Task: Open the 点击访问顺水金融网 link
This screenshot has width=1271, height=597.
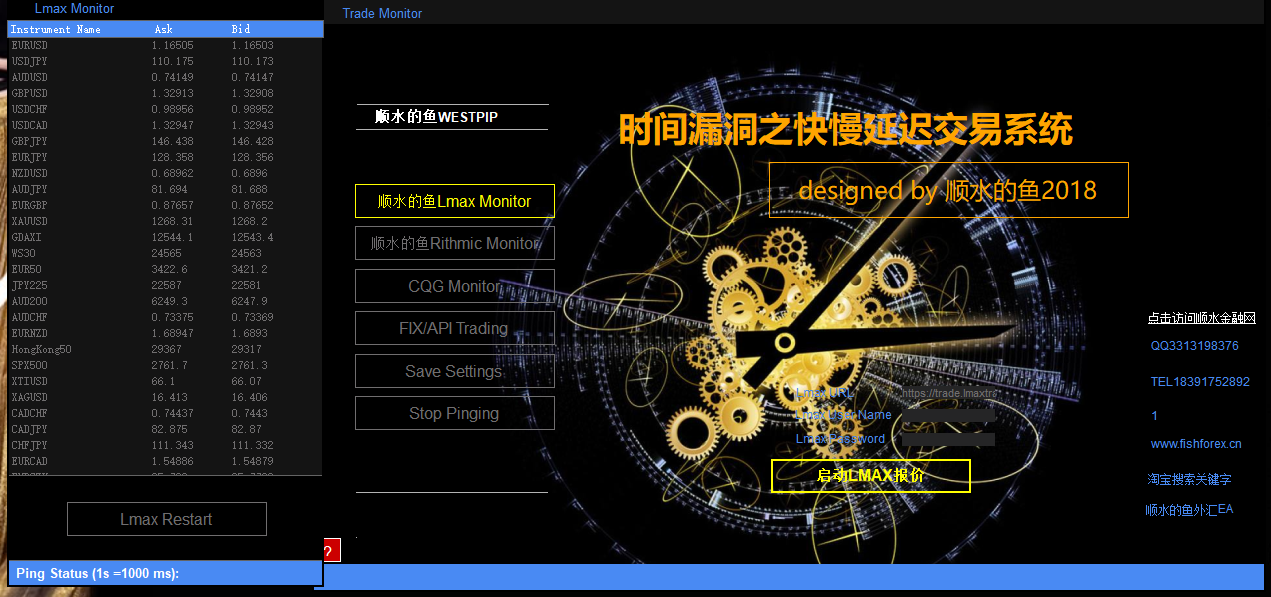Action: 1201,318
